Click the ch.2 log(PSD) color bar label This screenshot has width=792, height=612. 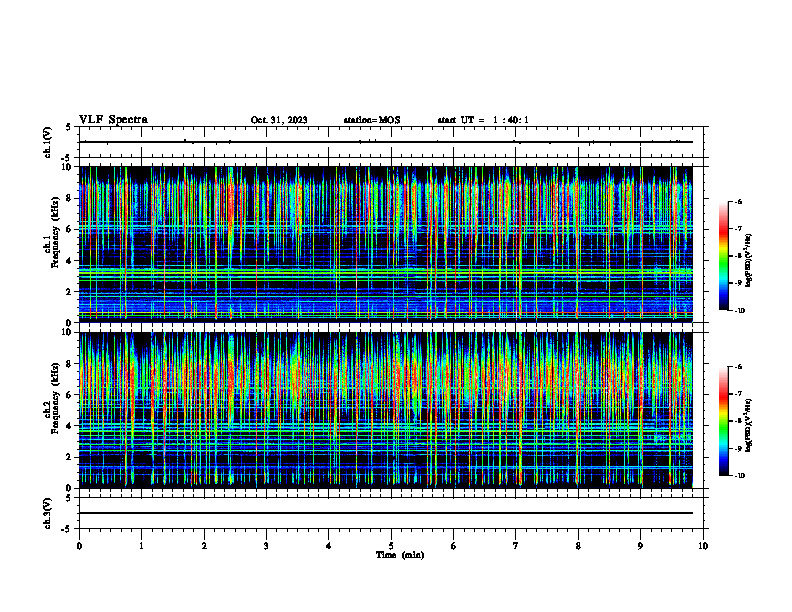748,425
